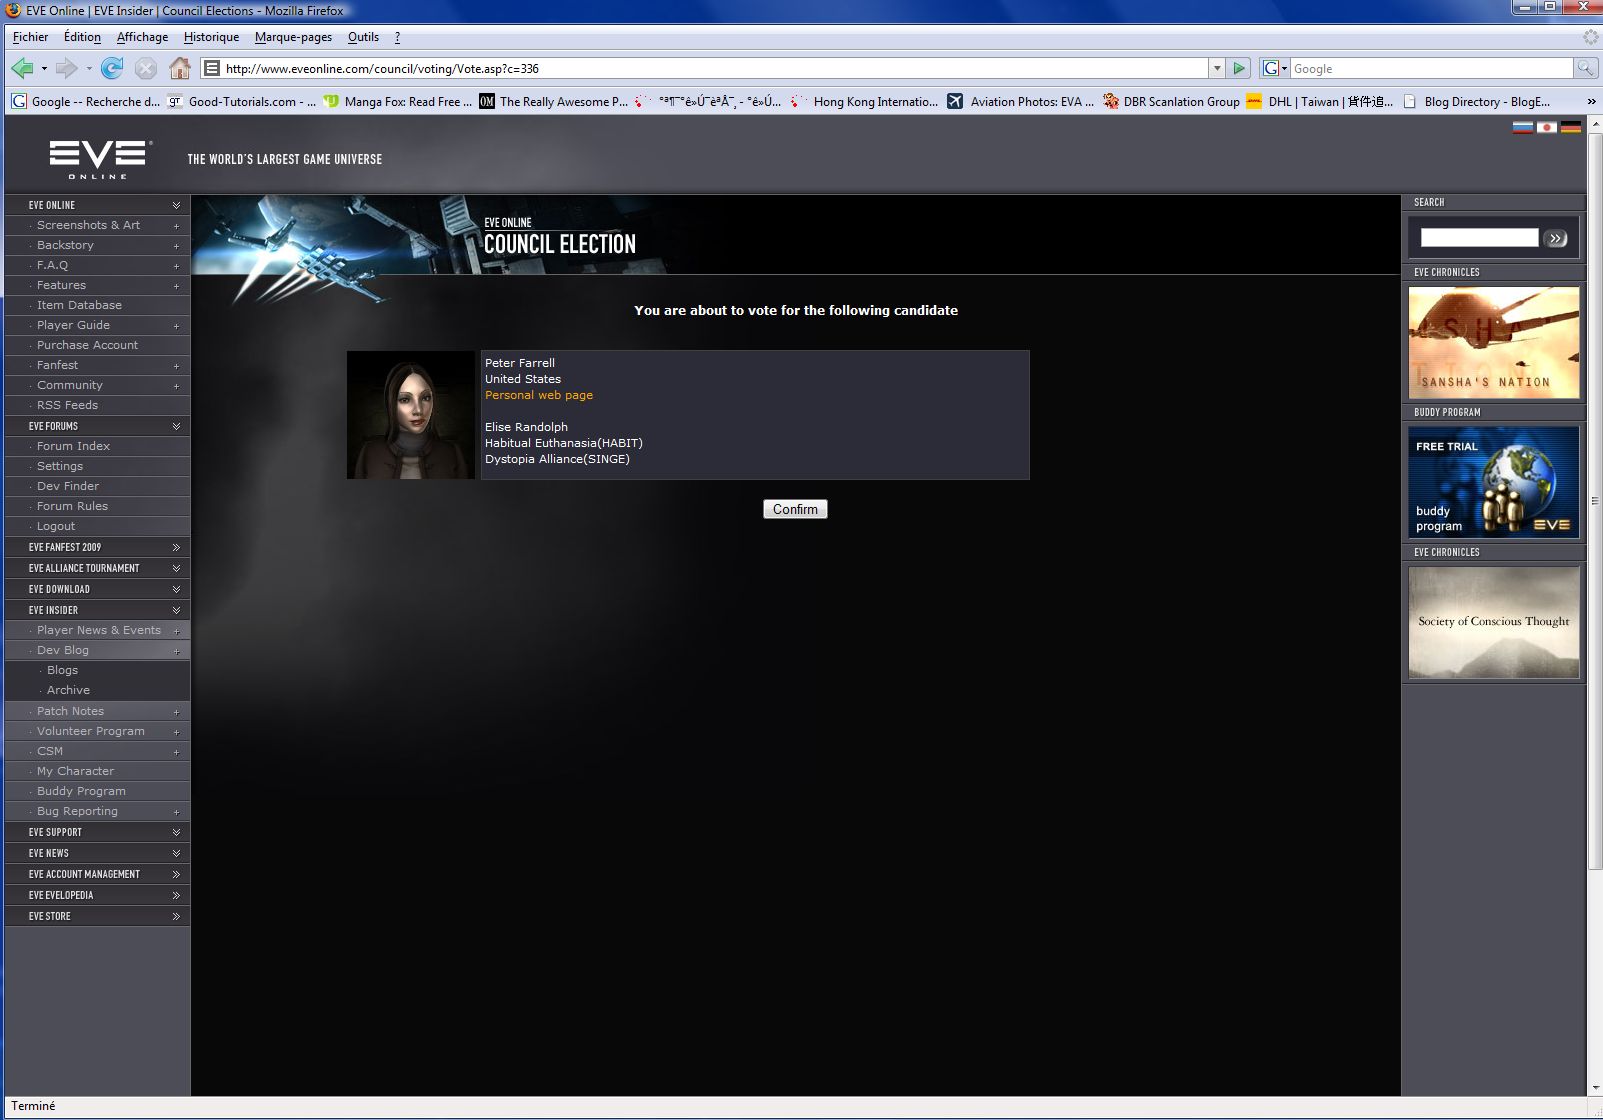1603x1120 pixels.
Task: Open The Really Awesome P... bookmark
Action: click(x=553, y=101)
